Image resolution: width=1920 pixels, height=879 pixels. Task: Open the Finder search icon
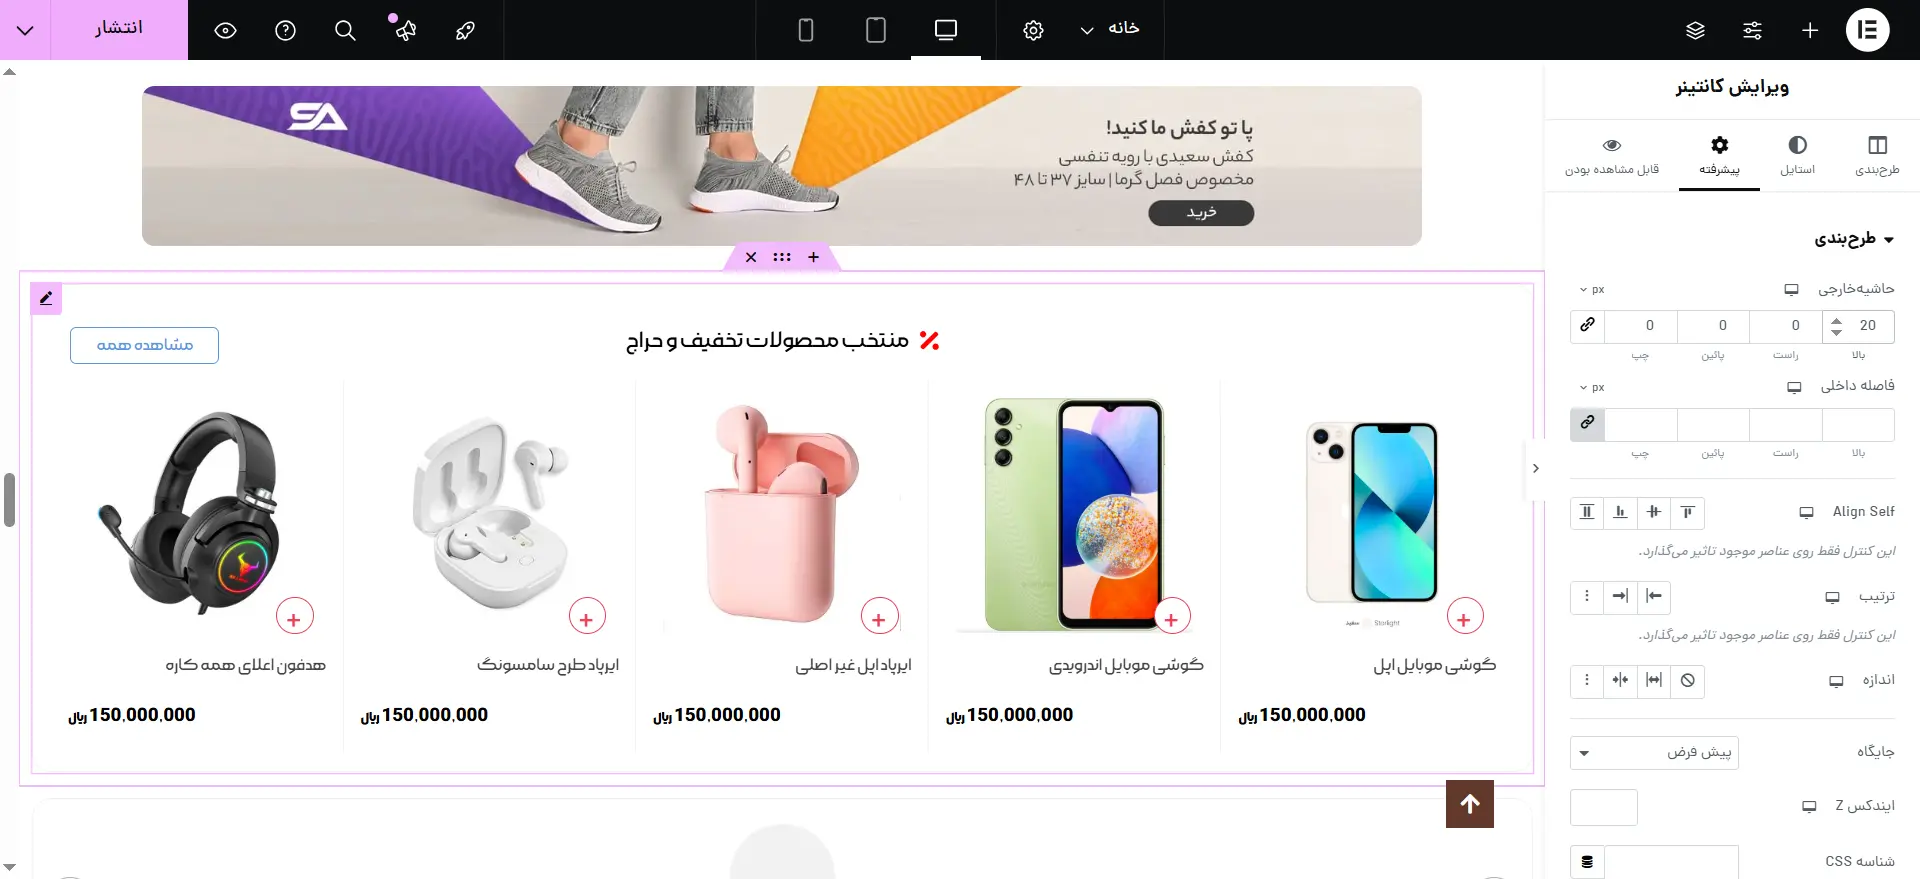pos(345,30)
